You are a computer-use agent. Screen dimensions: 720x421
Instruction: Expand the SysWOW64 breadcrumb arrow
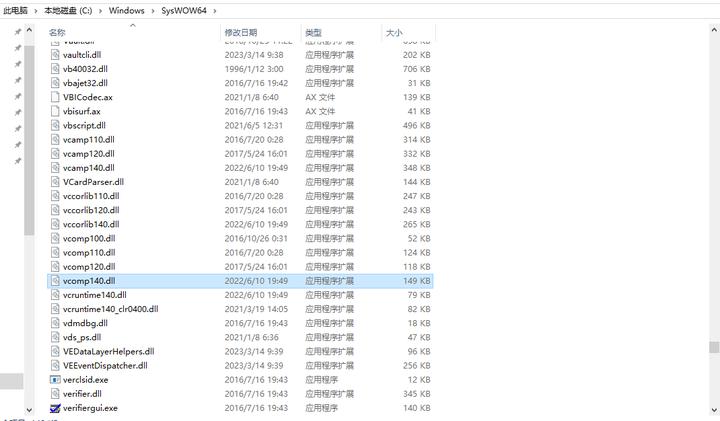pos(214,11)
